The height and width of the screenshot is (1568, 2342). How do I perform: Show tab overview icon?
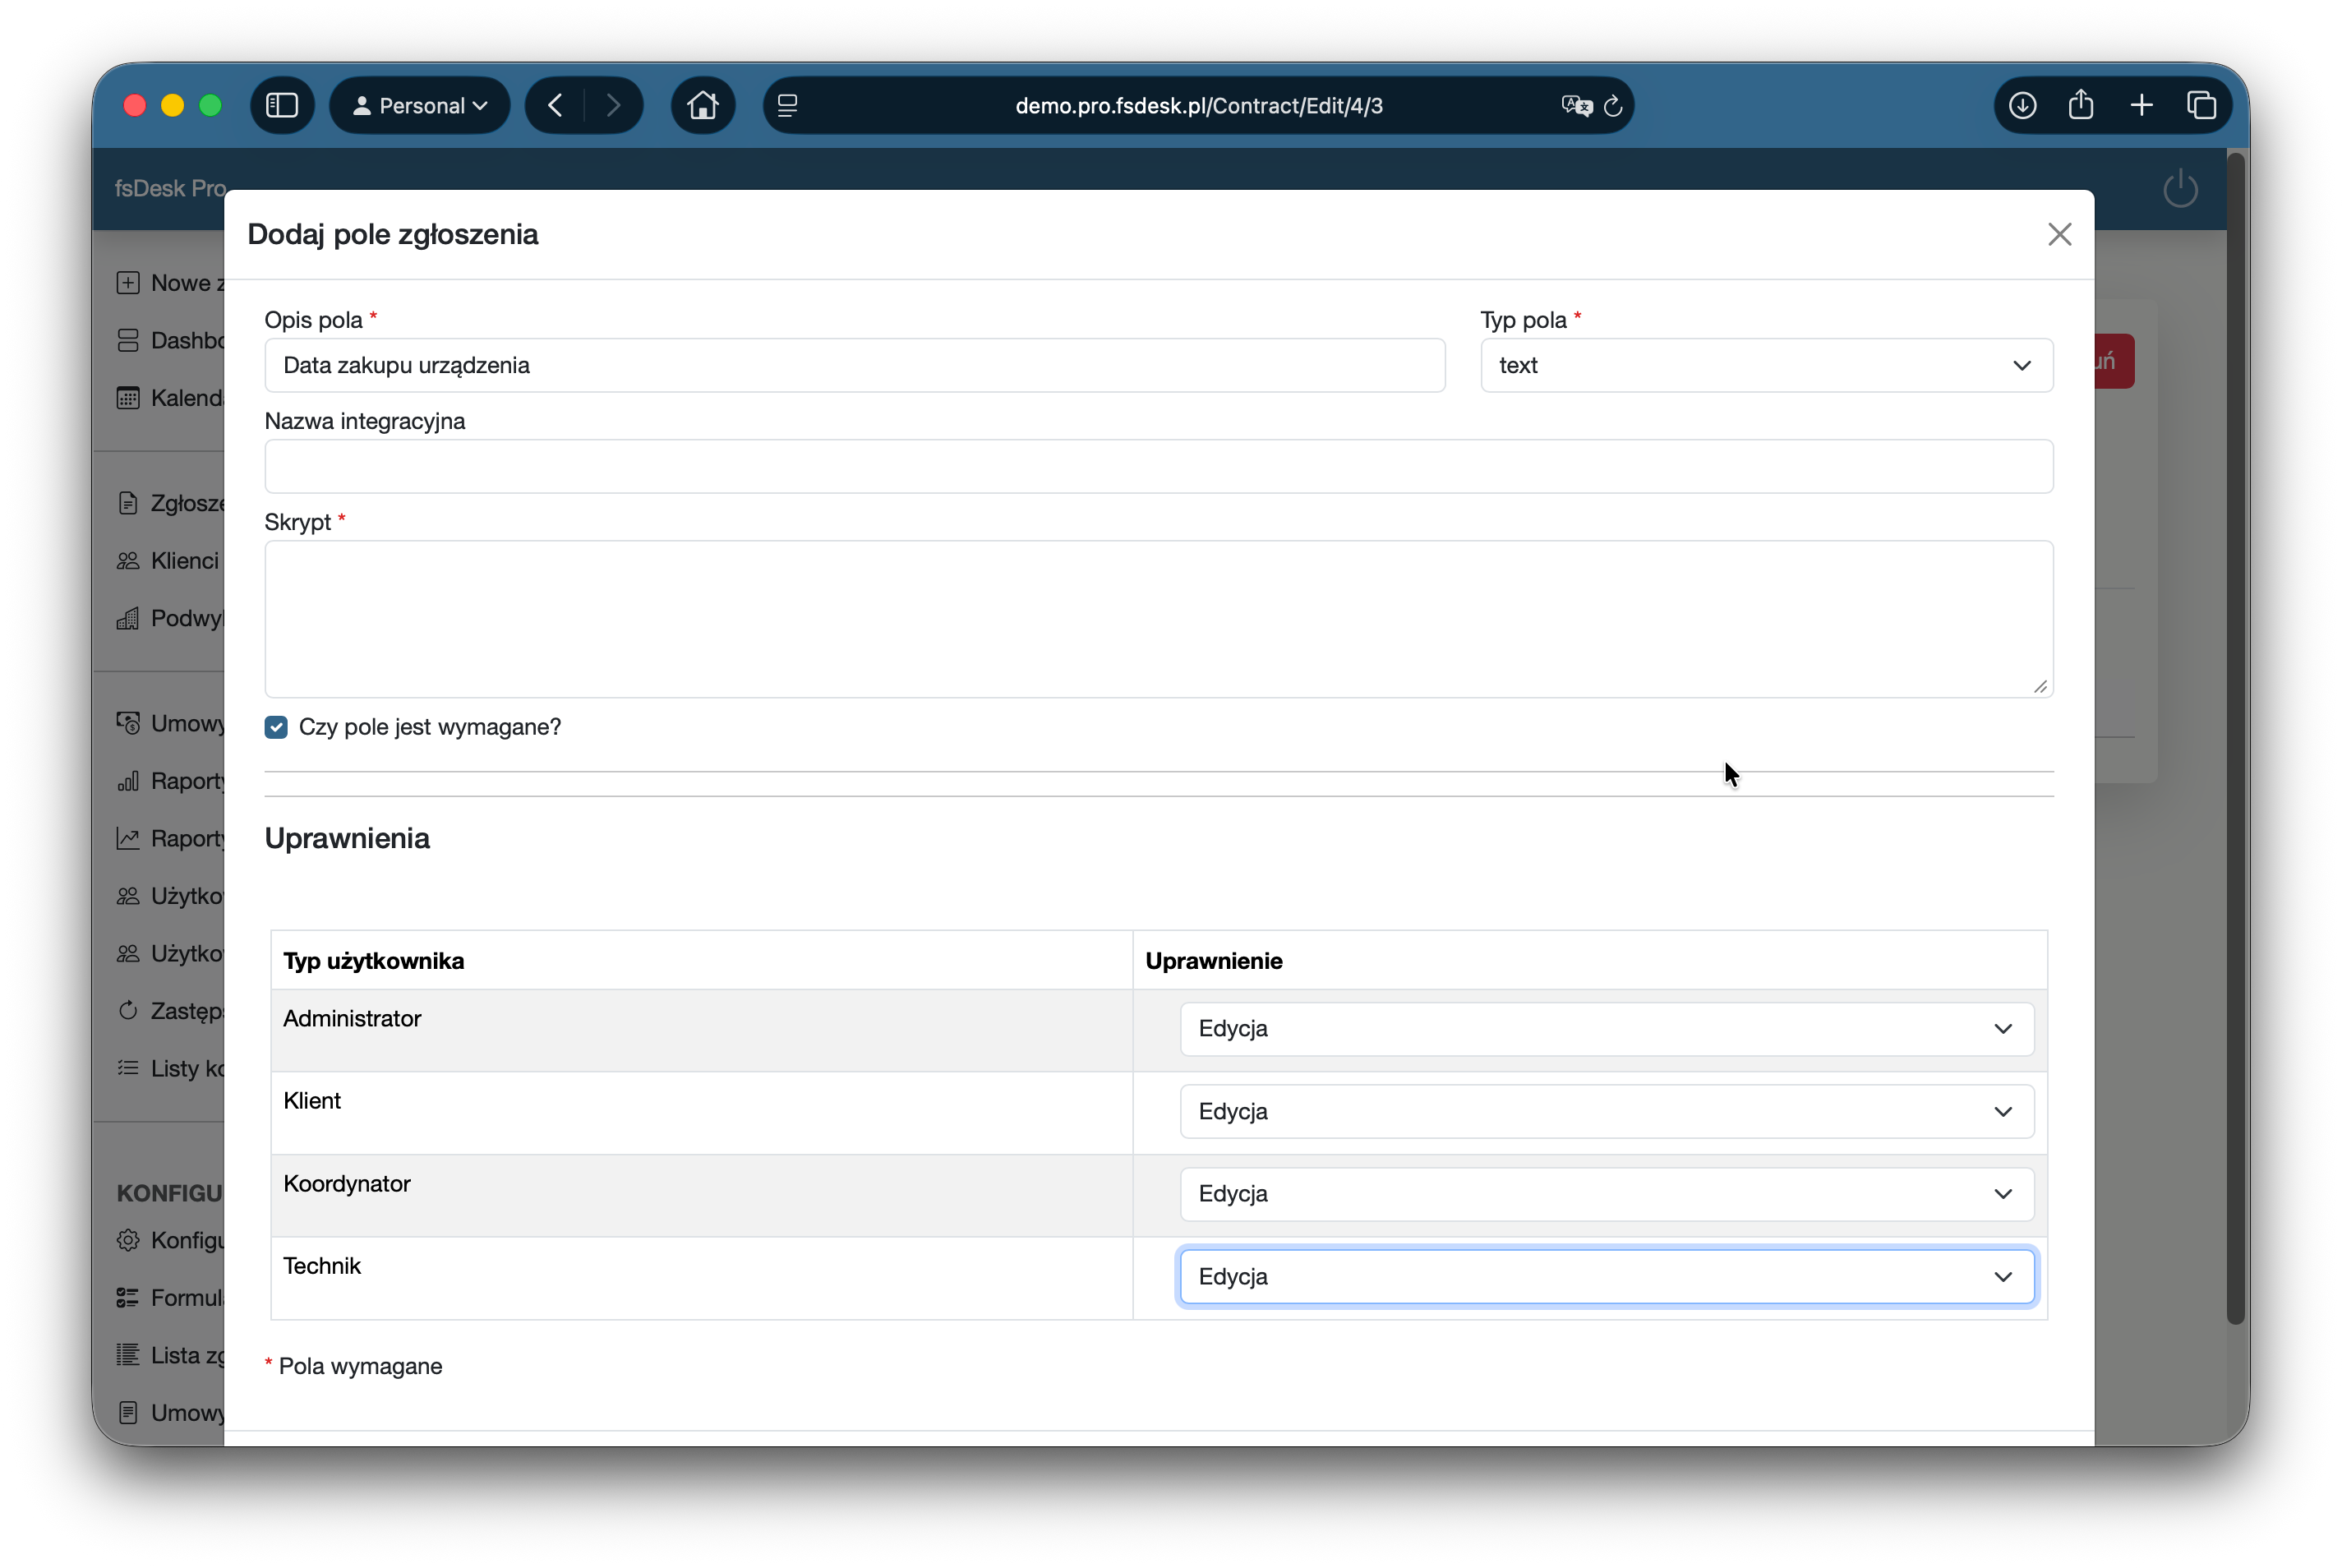point(2201,105)
